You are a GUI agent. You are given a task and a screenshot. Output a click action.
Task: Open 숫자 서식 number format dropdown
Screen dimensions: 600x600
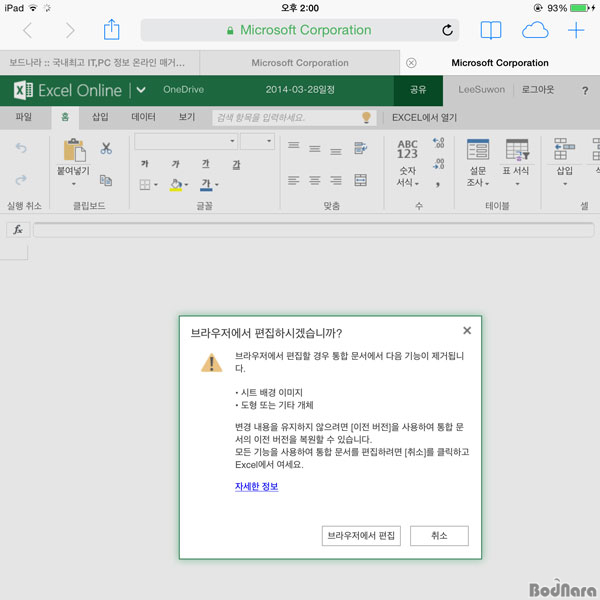pos(408,163)
